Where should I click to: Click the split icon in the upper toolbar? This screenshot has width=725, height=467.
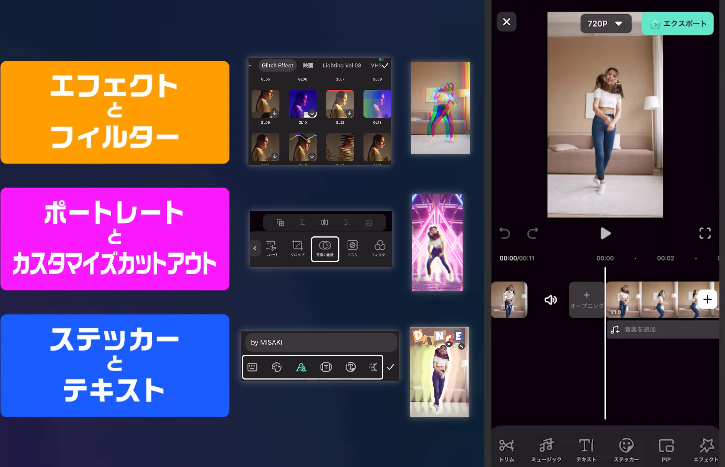(x=325, y=222)
